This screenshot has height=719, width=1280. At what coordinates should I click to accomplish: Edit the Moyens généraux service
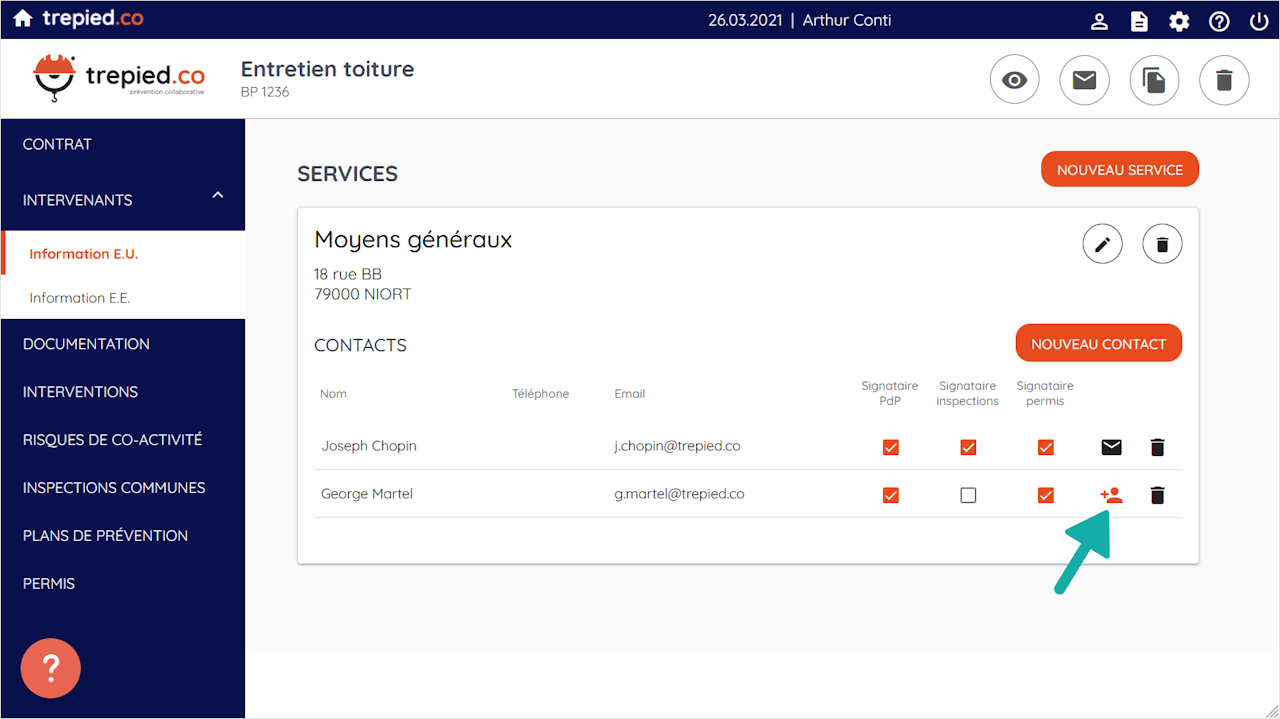coord(1103,244)
